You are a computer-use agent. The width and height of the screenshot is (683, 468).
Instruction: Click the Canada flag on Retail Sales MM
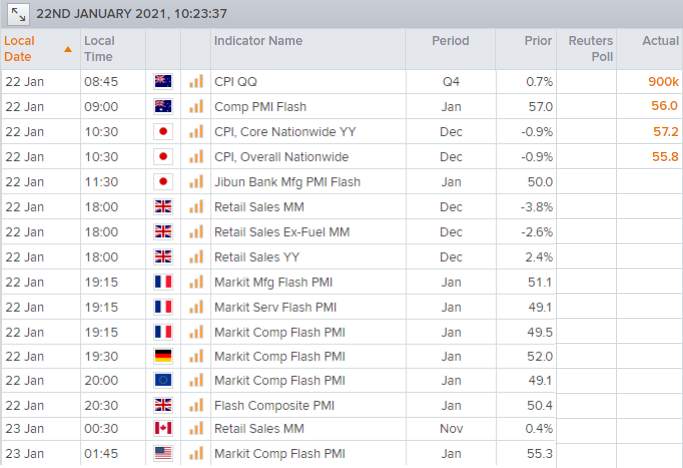[163, 428]
